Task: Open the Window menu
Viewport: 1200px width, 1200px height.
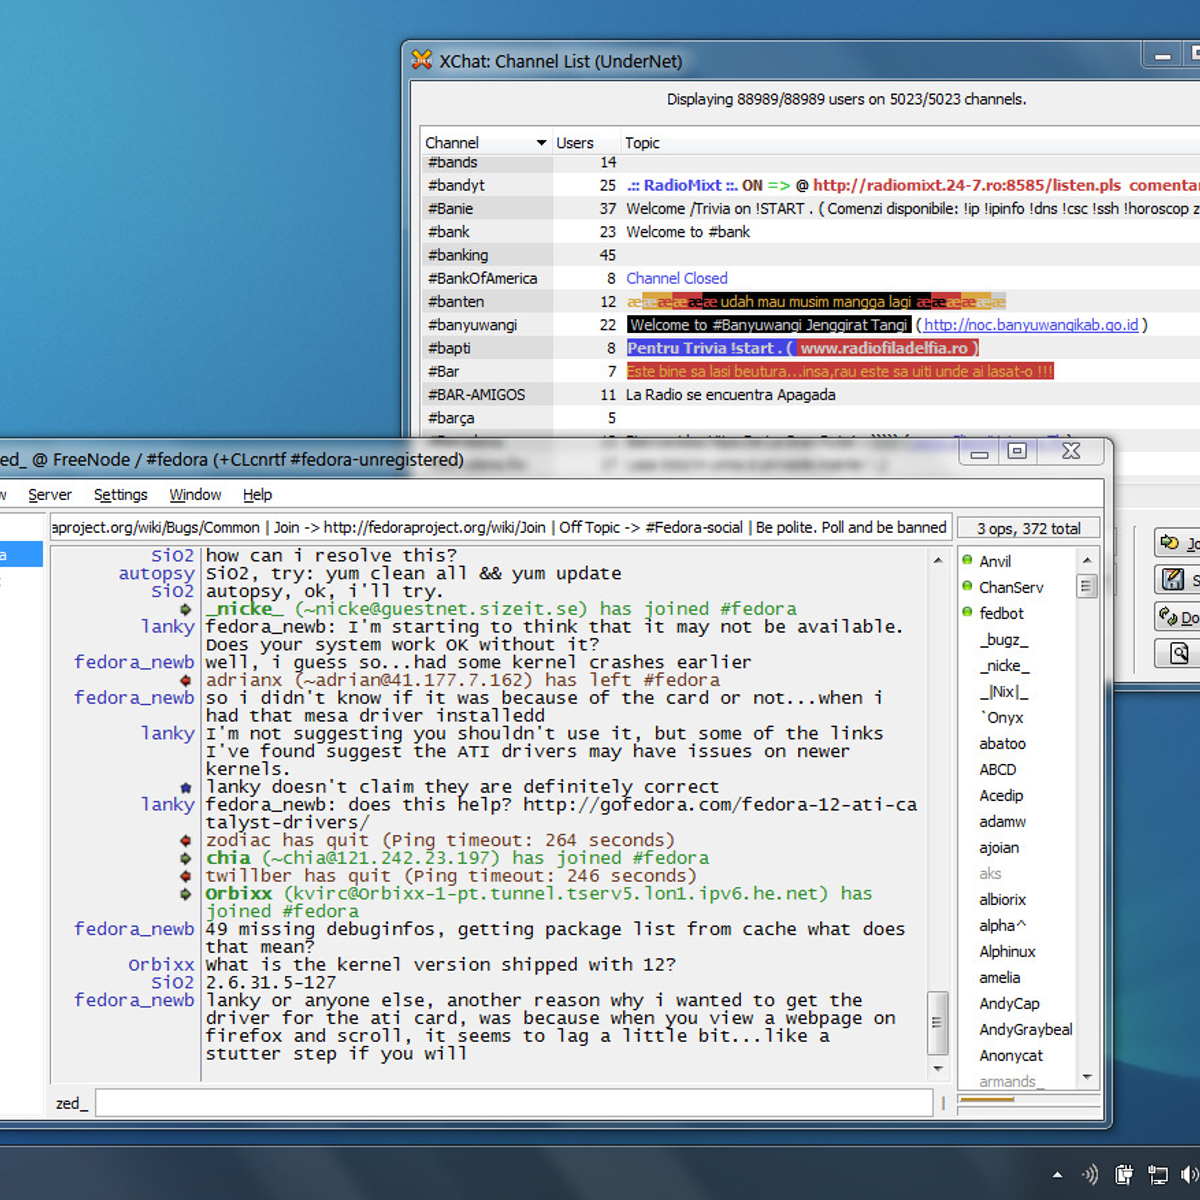Action: coord(195,495)
